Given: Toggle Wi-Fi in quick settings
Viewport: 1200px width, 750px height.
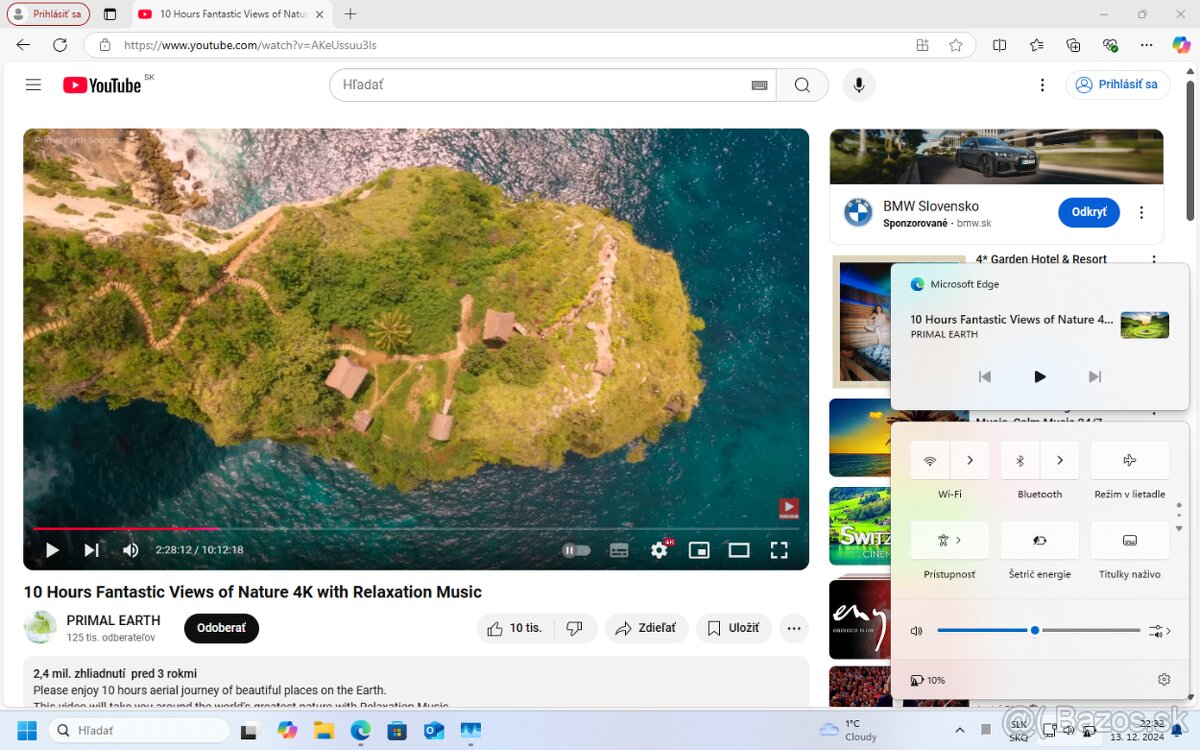Looking at the screenshot, I should pos(930,460).
